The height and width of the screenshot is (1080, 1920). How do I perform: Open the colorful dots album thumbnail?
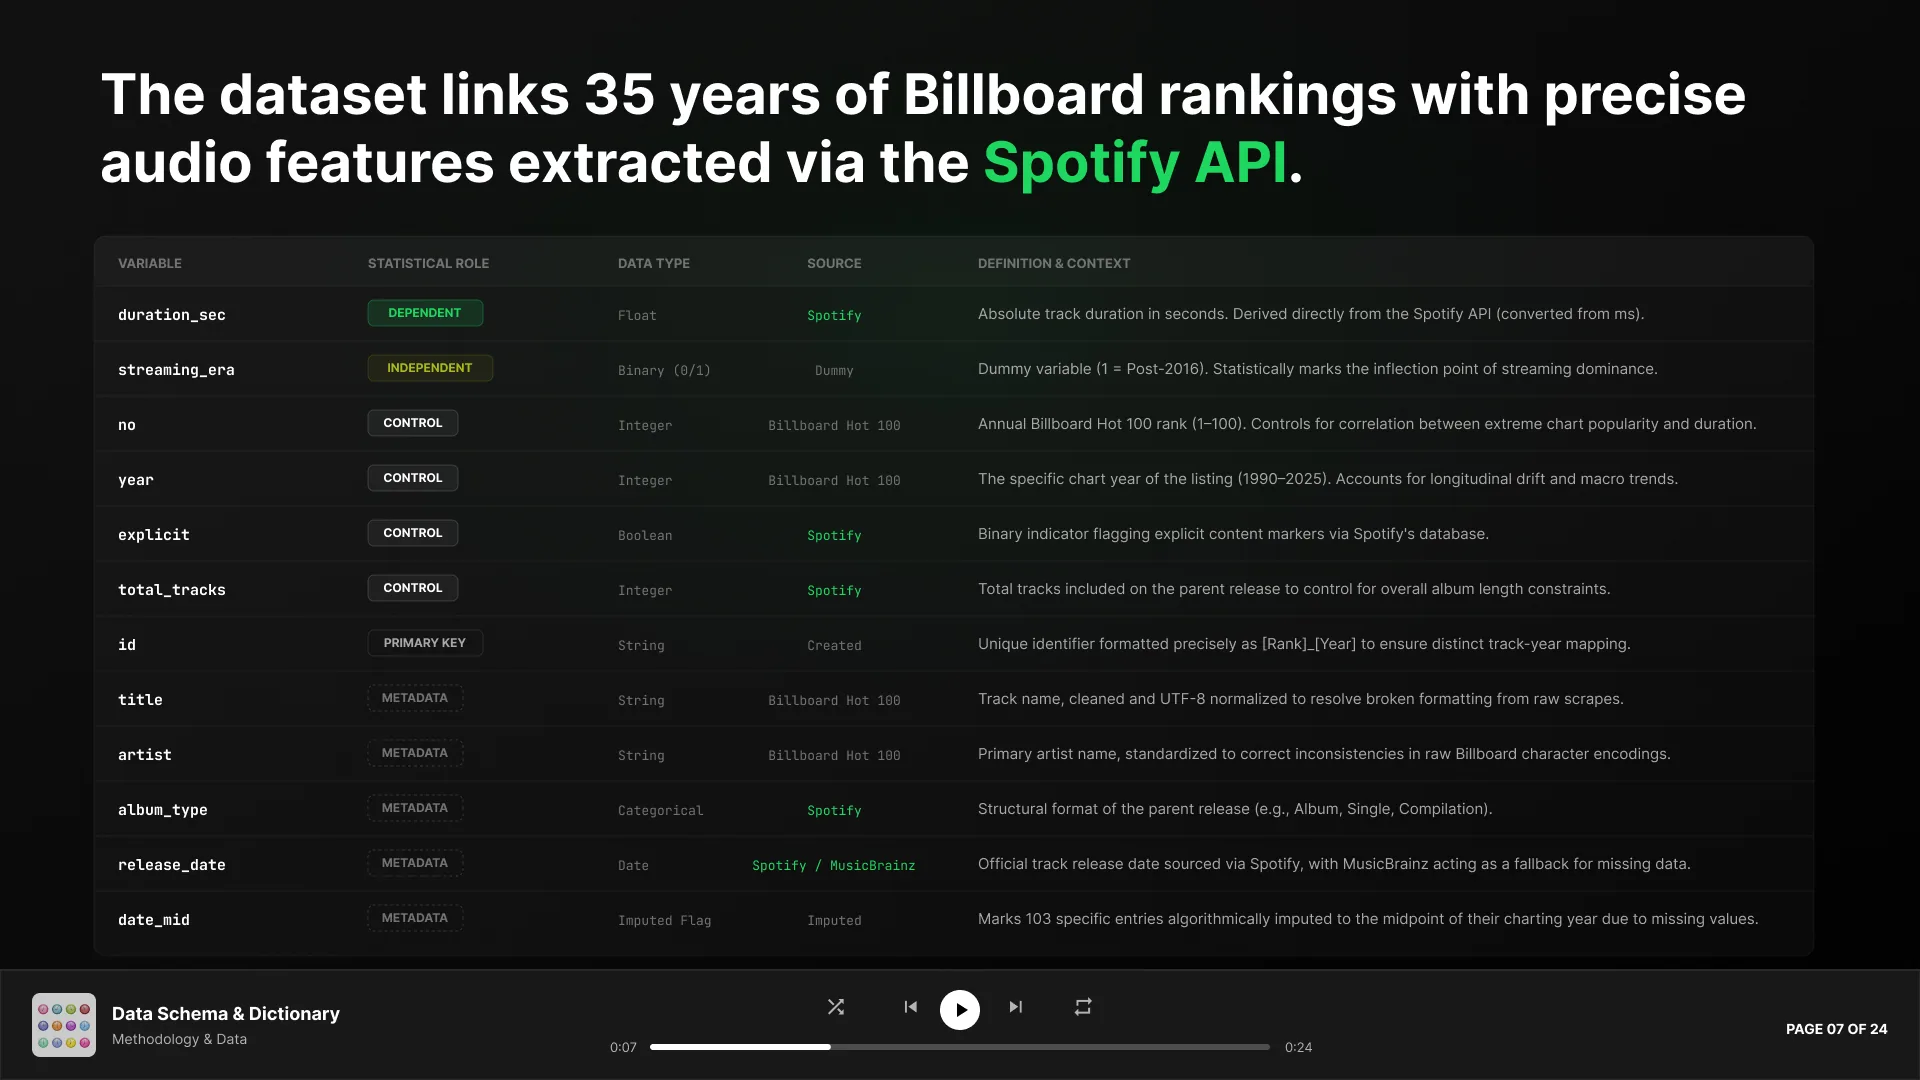click(x=64, y=1025)
